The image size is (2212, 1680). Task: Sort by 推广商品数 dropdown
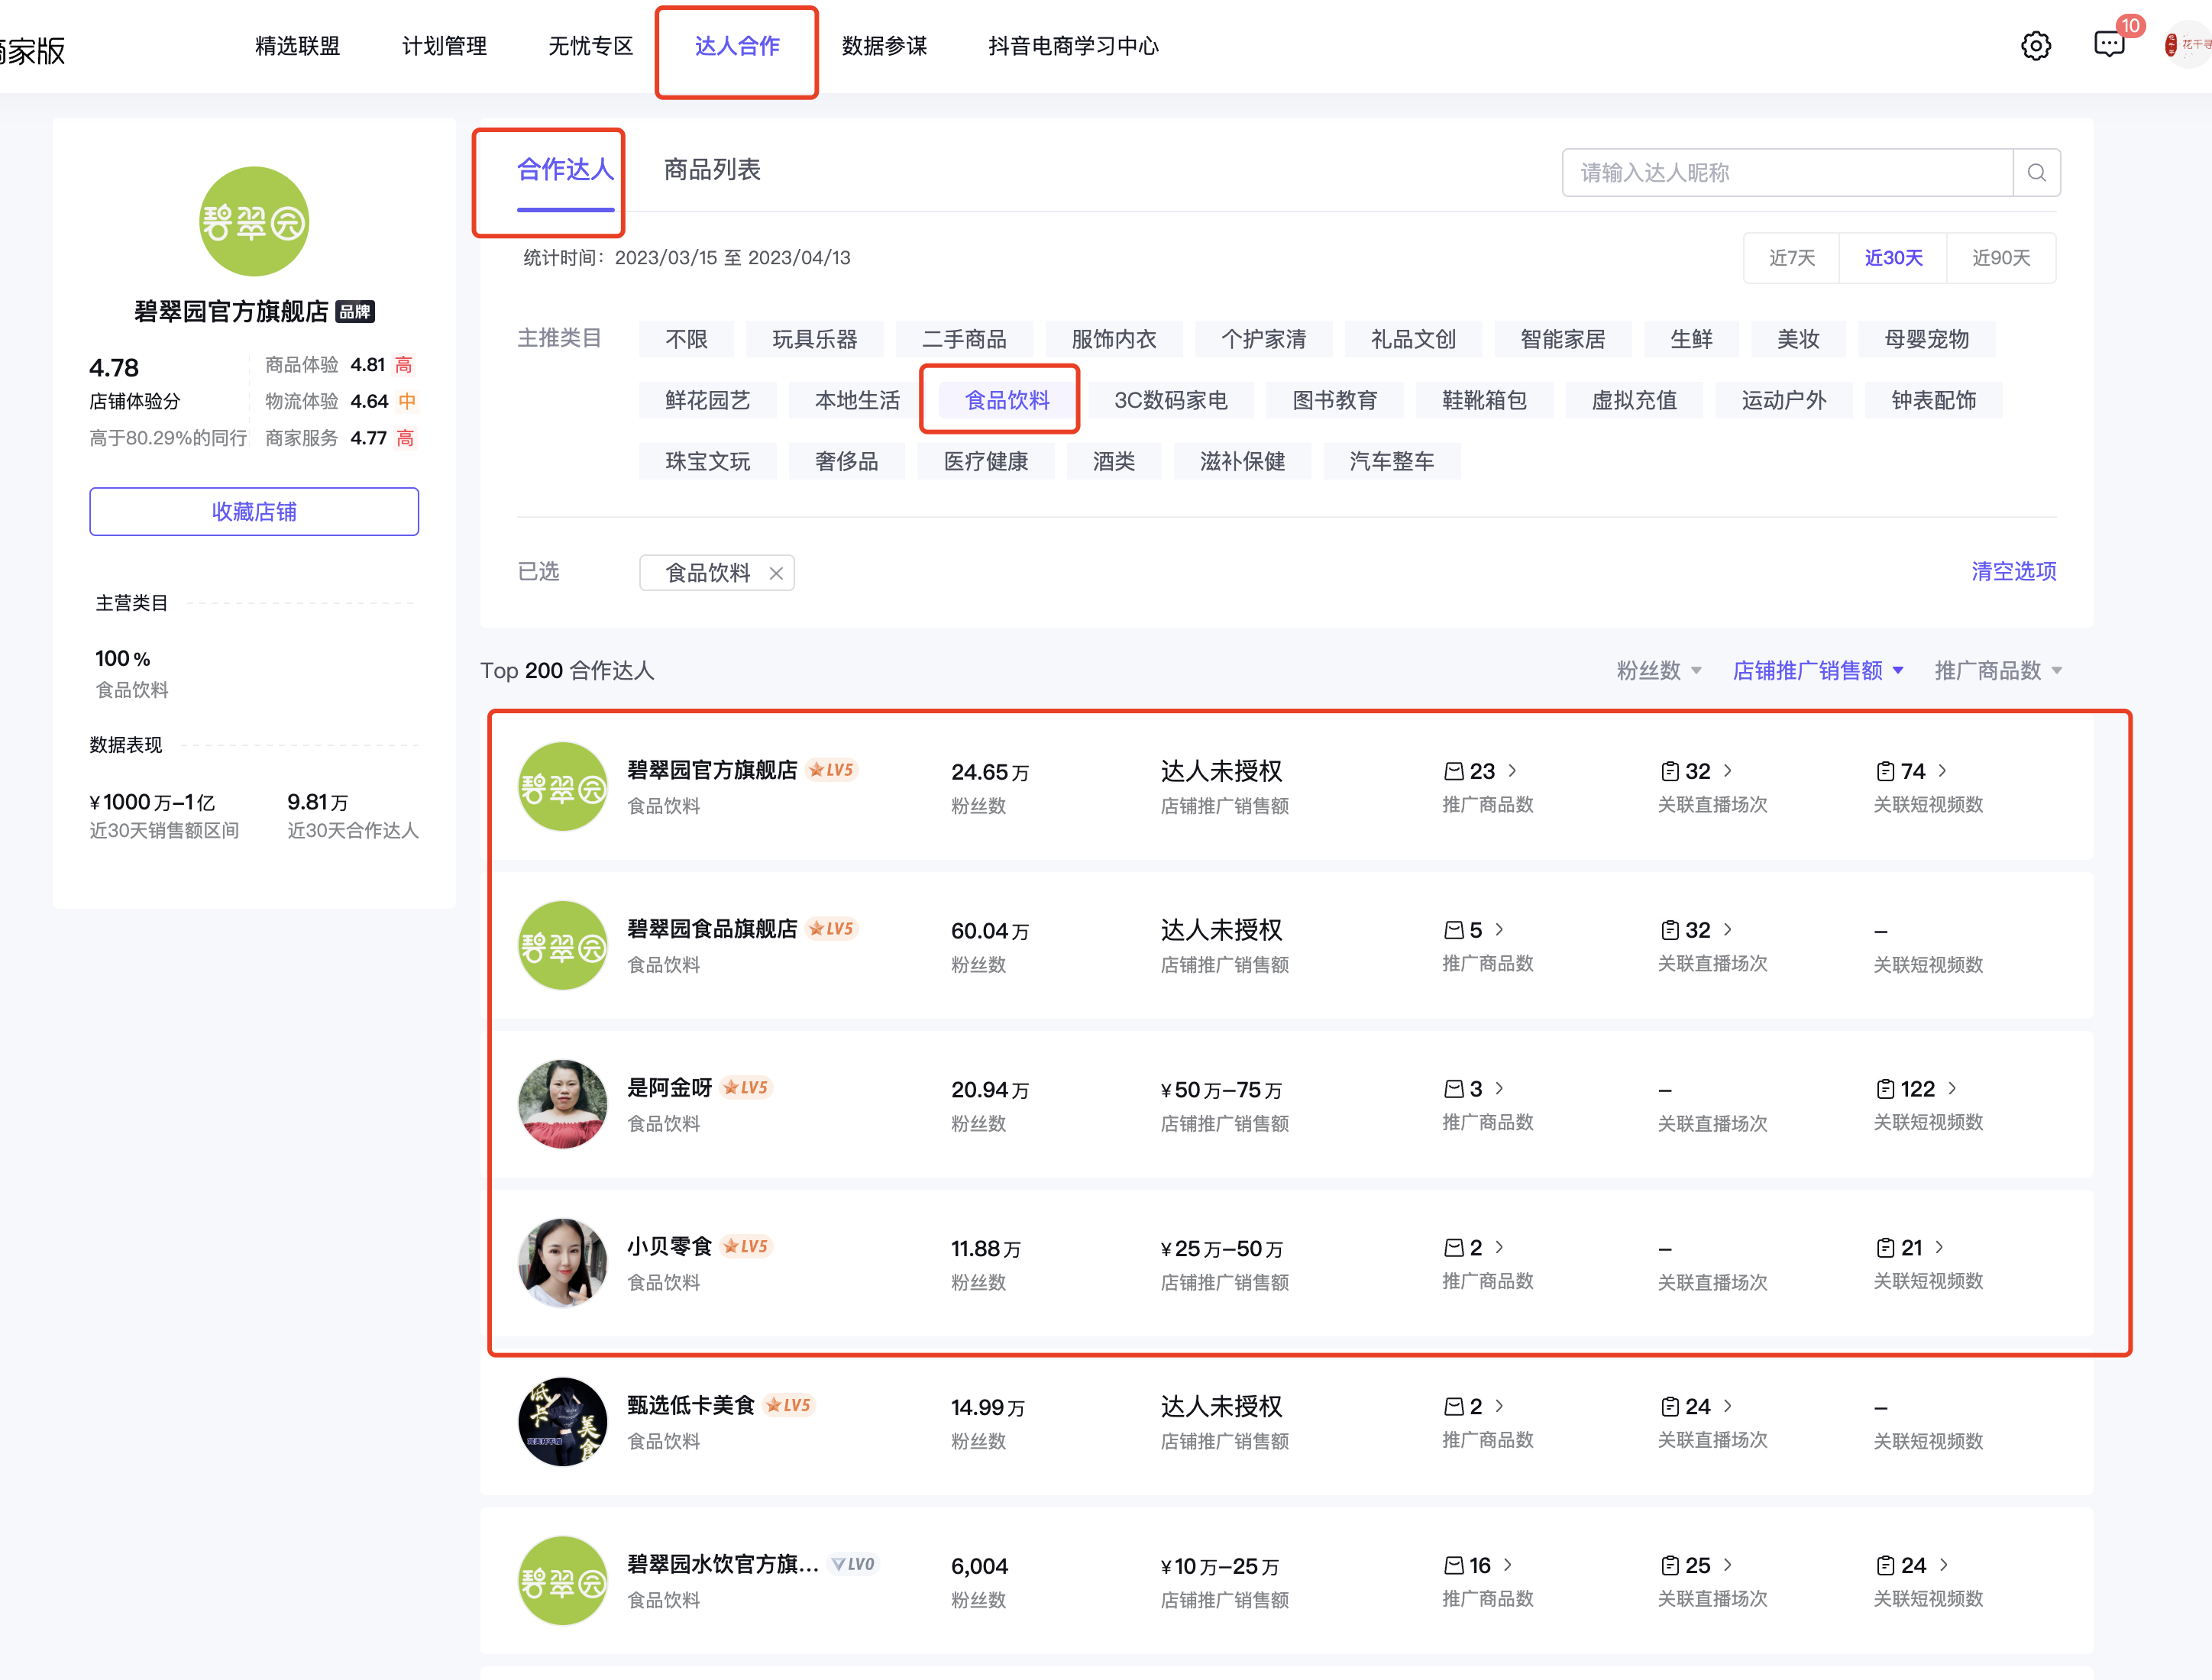point(1998,671)
